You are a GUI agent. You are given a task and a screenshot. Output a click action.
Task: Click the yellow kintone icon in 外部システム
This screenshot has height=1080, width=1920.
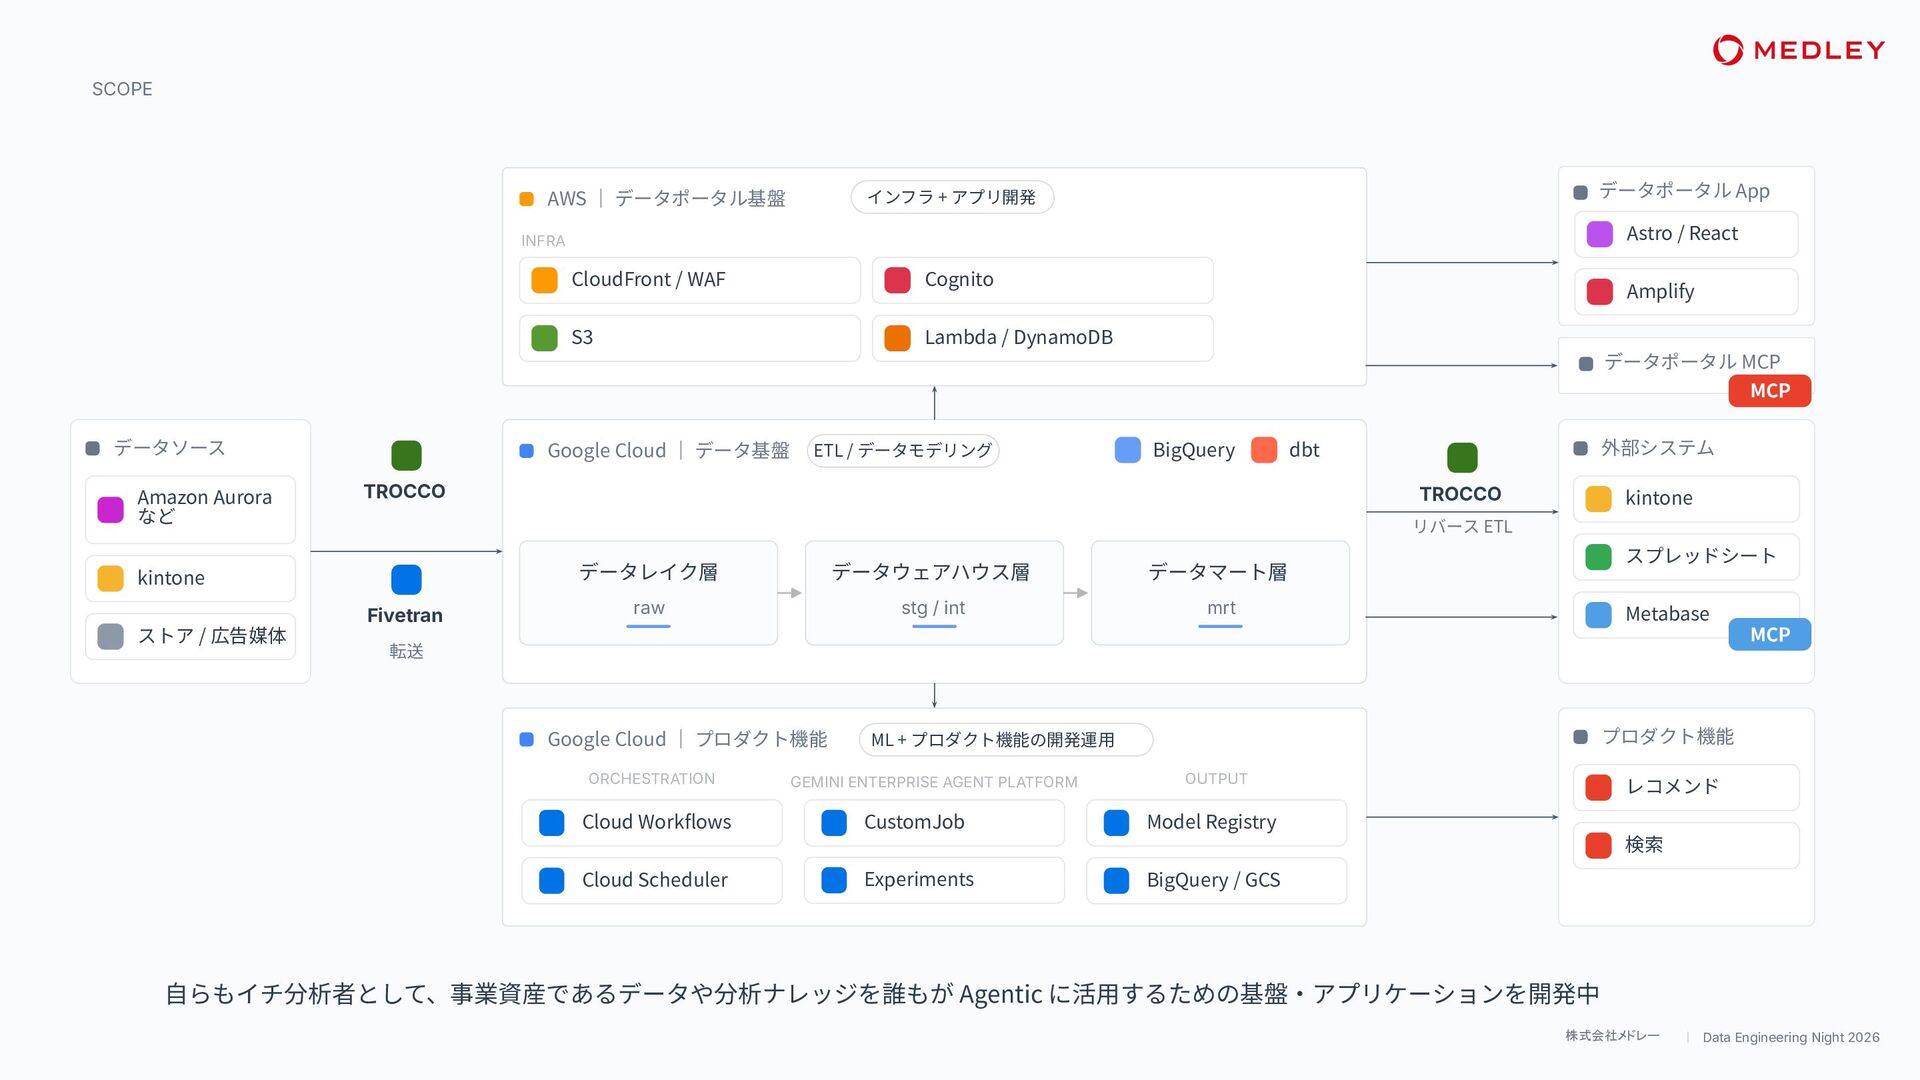1598,499
